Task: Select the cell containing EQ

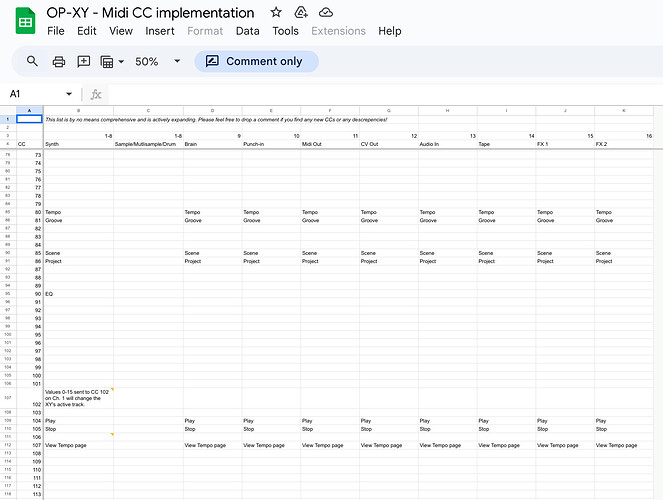Action: [78, 294]
